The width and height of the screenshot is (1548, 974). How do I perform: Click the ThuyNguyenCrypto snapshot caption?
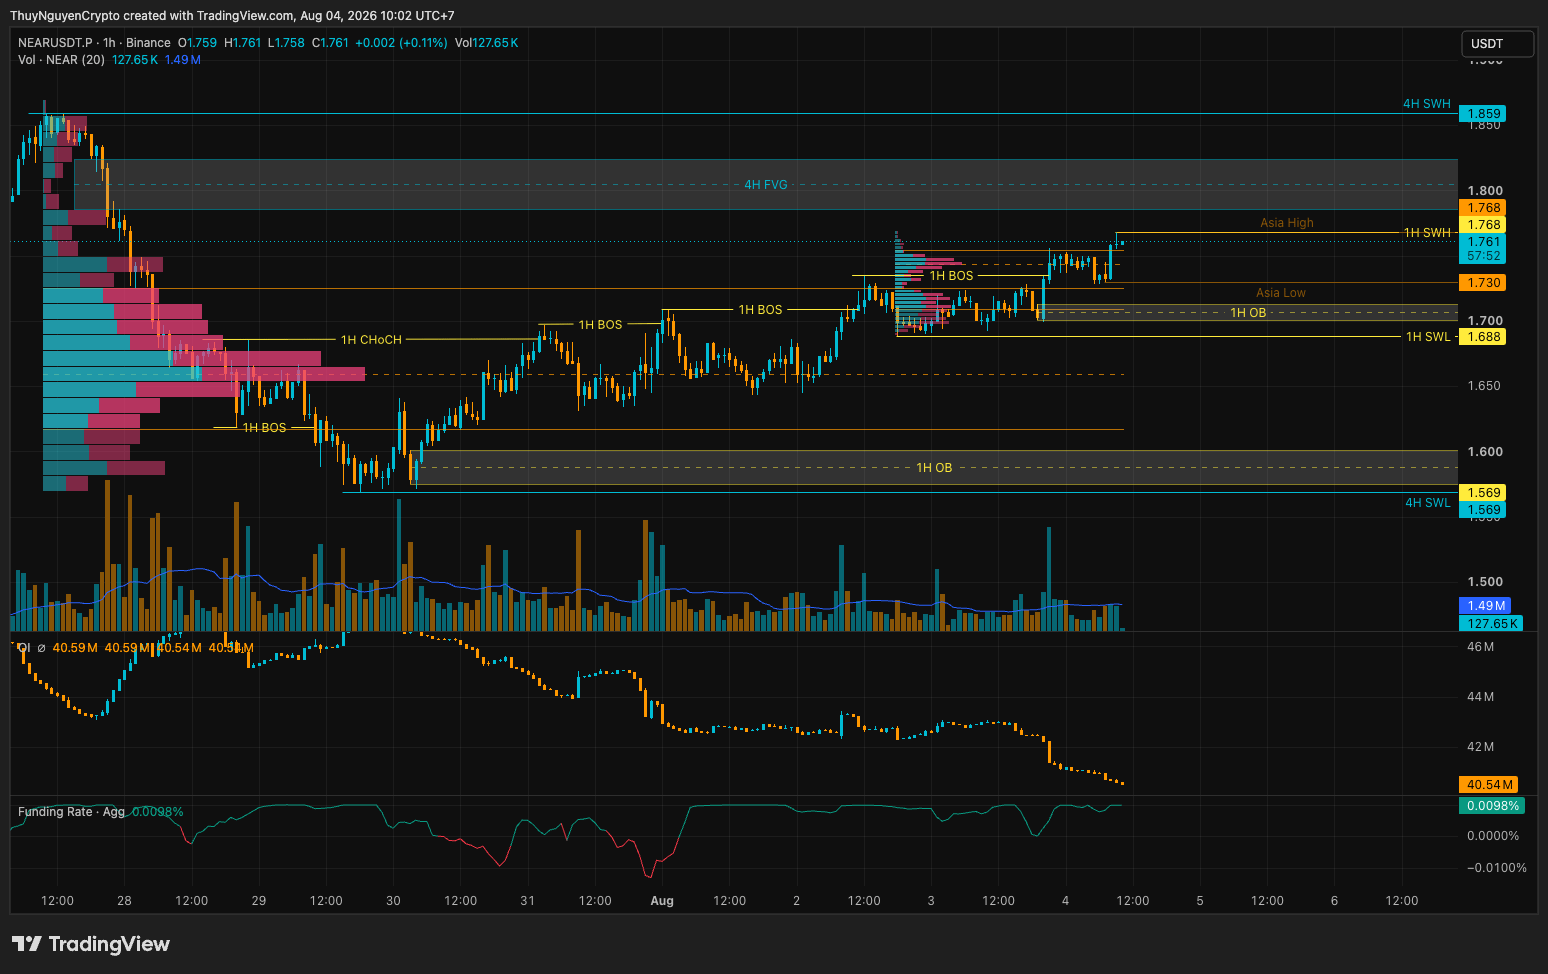(232, 16)
